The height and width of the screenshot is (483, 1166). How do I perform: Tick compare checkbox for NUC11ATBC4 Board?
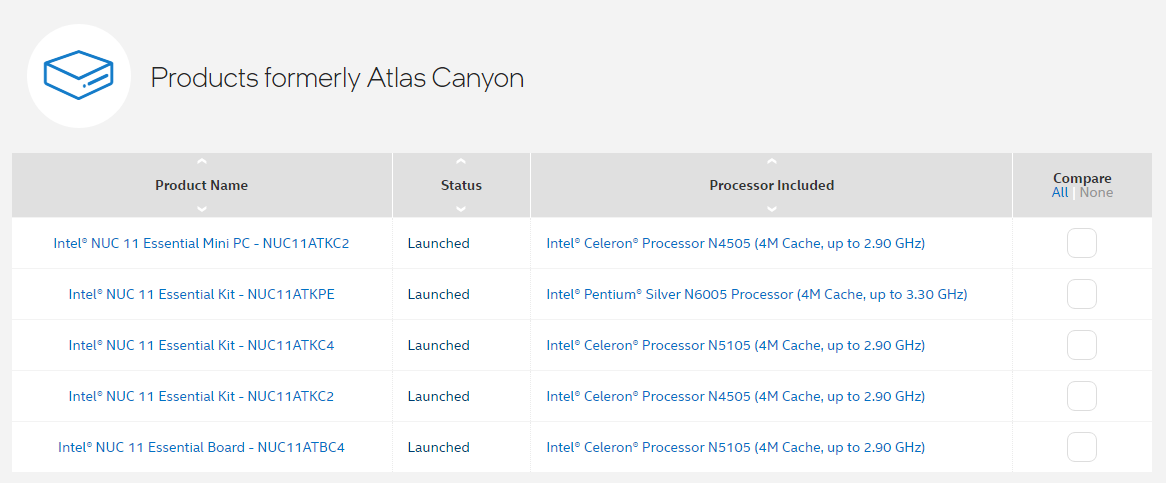click(x=1082, y=447)
